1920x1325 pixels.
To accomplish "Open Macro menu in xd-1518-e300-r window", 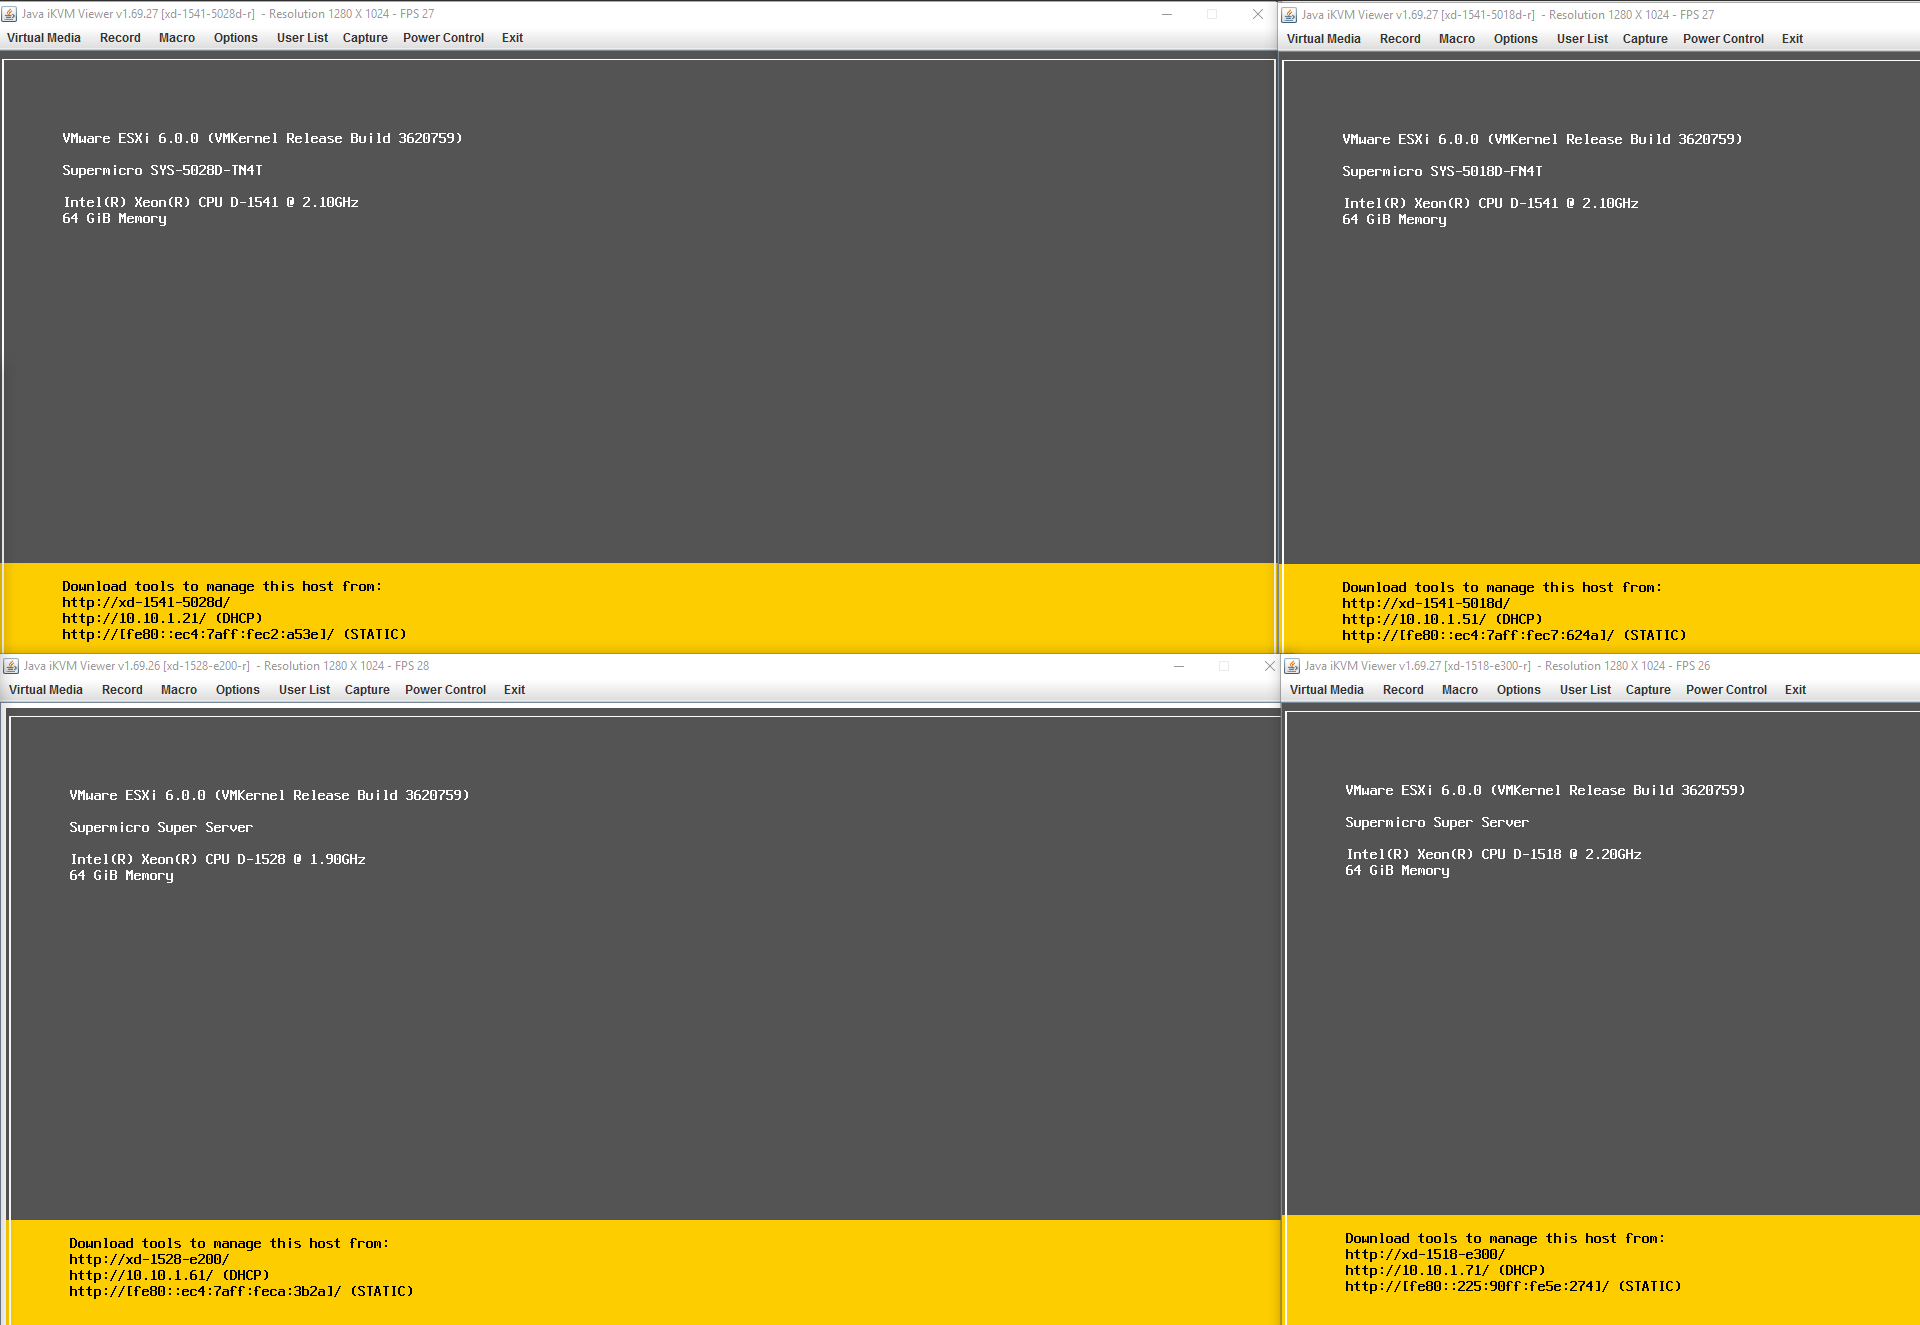I will click(1460, 690).
